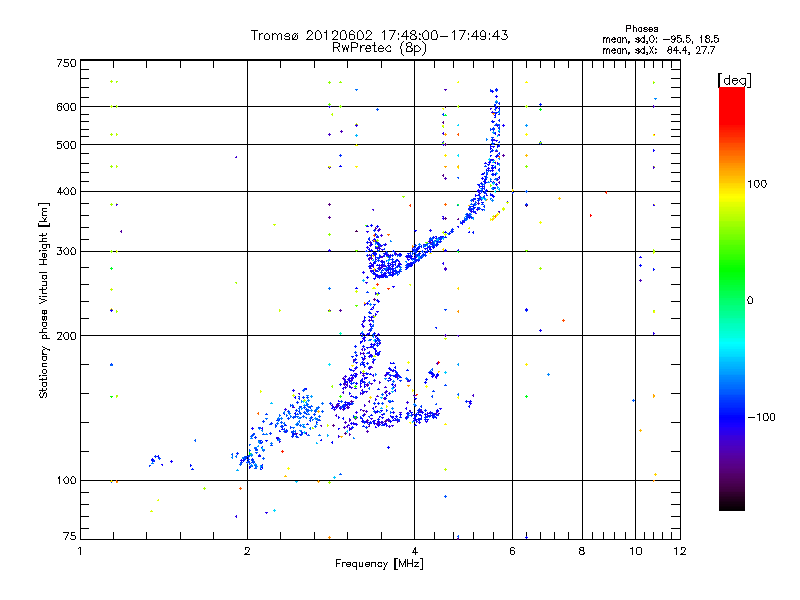Viewport: 800px width, 600px height.
Task: Click colorbar tick label '-100'
Action: [762, 417]
